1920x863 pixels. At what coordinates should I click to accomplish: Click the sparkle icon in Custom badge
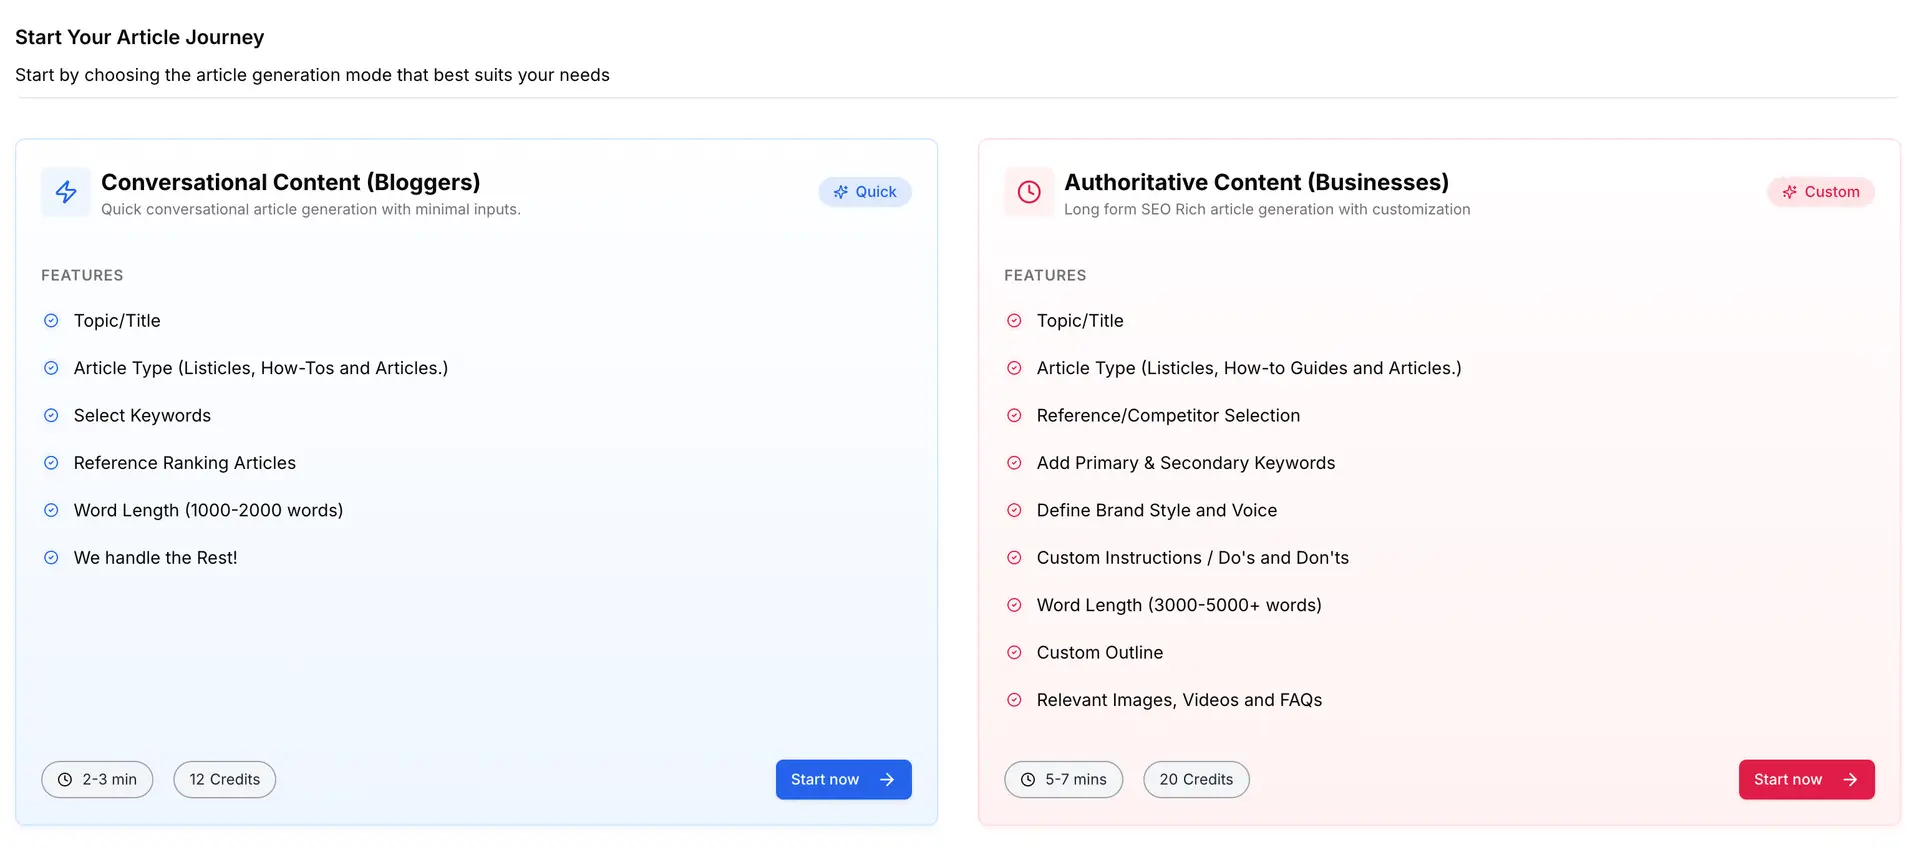(1790, 192)
